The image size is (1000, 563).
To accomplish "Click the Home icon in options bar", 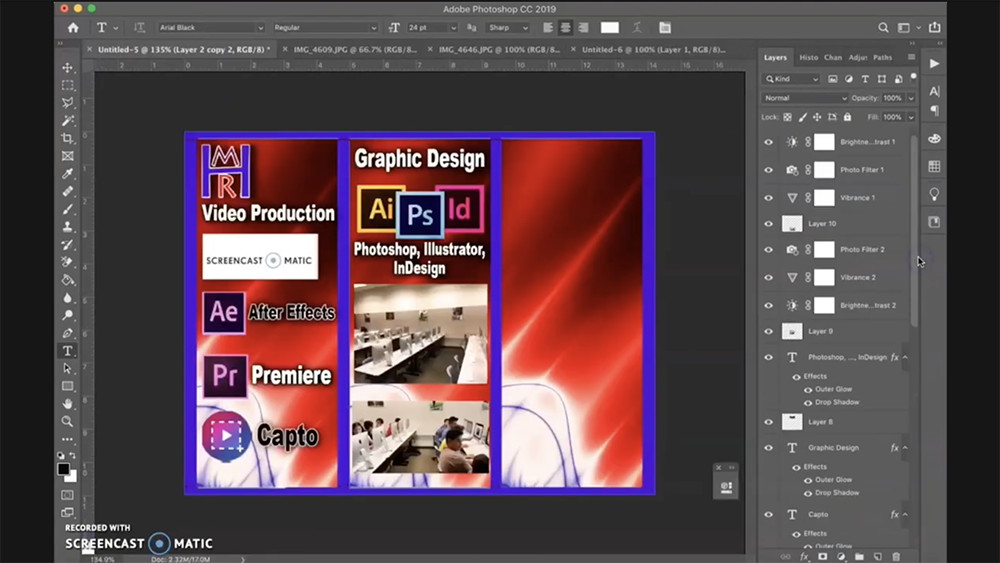I will pyautogui.click(x=73, y=27).
